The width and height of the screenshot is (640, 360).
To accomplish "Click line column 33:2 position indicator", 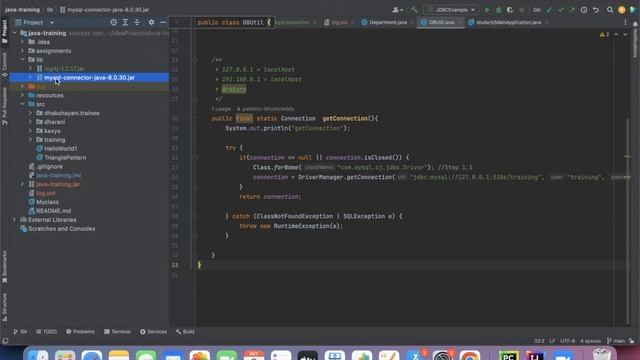I will 539,341.
